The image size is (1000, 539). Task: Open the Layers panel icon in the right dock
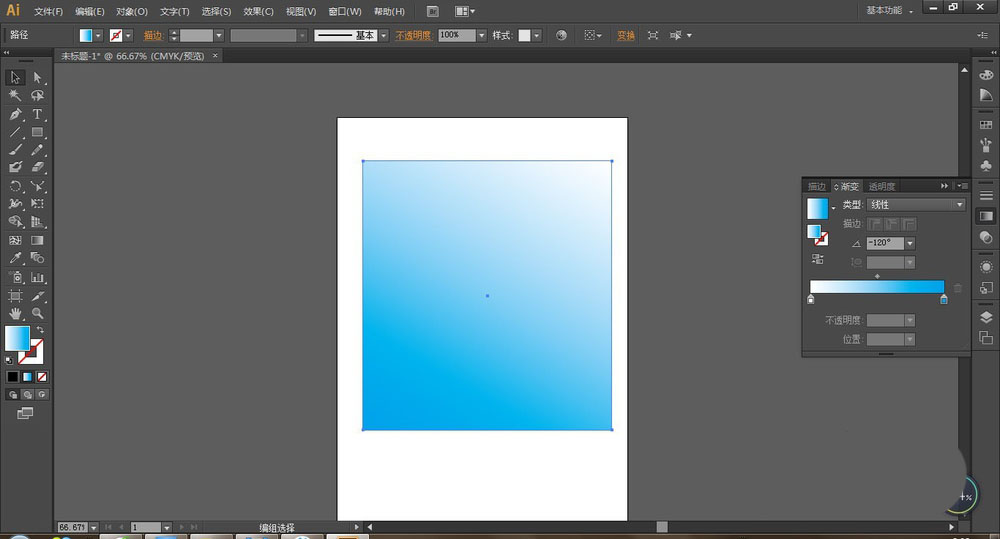pyautogui.click(x=986, y=317)
